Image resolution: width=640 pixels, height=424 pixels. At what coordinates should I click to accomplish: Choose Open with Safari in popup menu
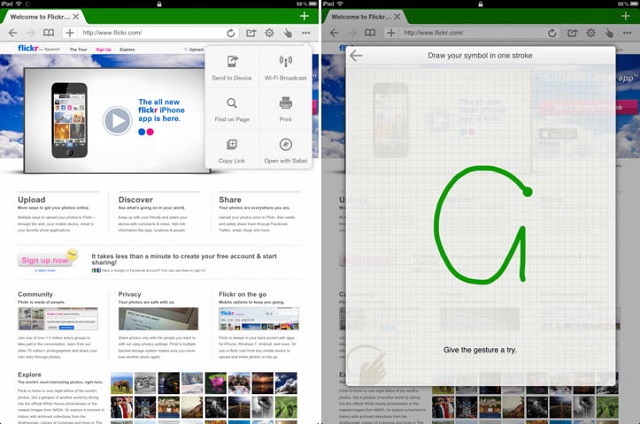285,151
